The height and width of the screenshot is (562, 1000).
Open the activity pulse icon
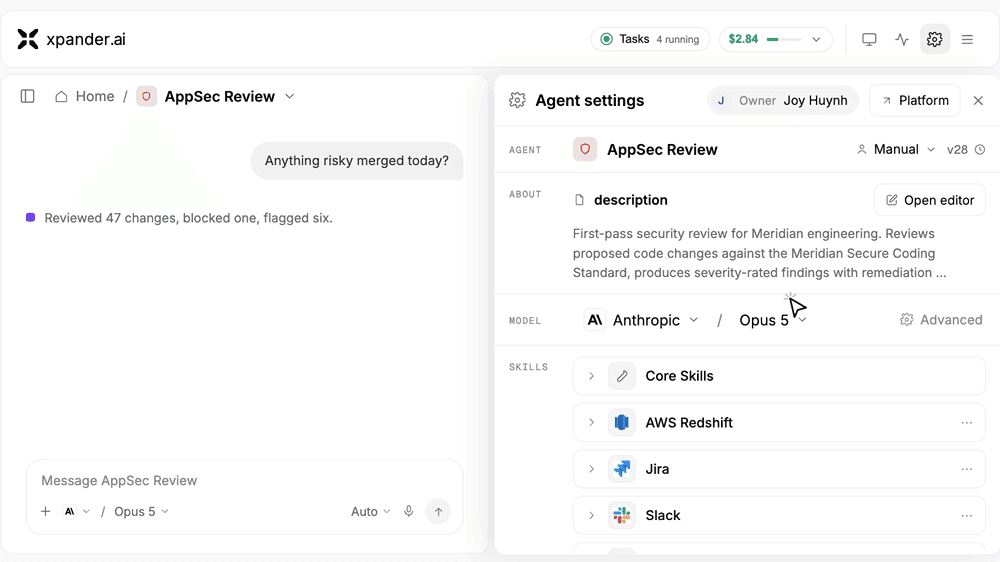[x=901, y=39]
